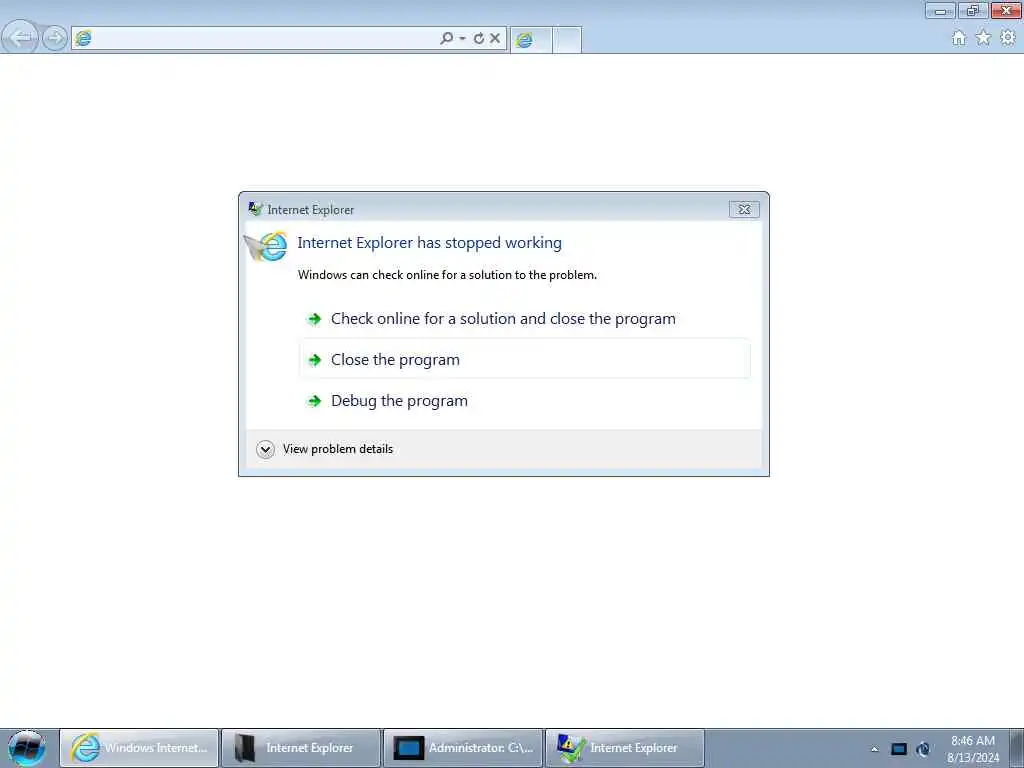Open a new tab with blank tab button

tap(568, 40)
